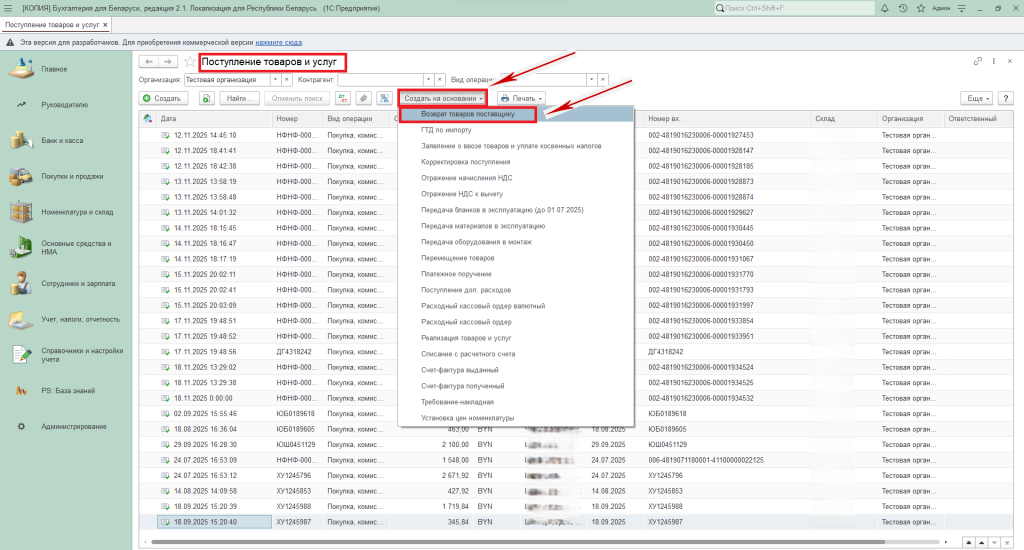The height and width of the screenshot is (550, 1024).
Task: Click the notifications bell icon
Action: click(x=885, y=8)
